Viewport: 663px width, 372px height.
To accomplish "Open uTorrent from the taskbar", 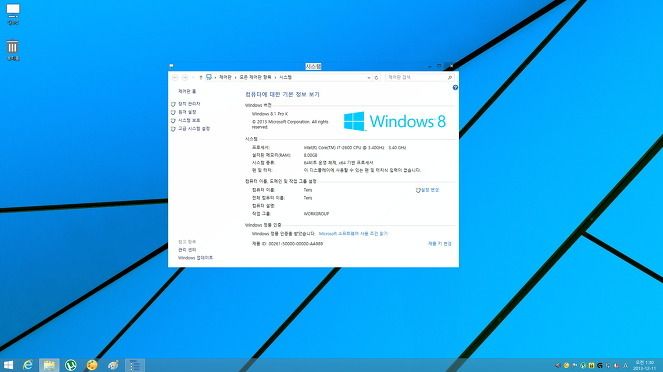I will point(71,365).
